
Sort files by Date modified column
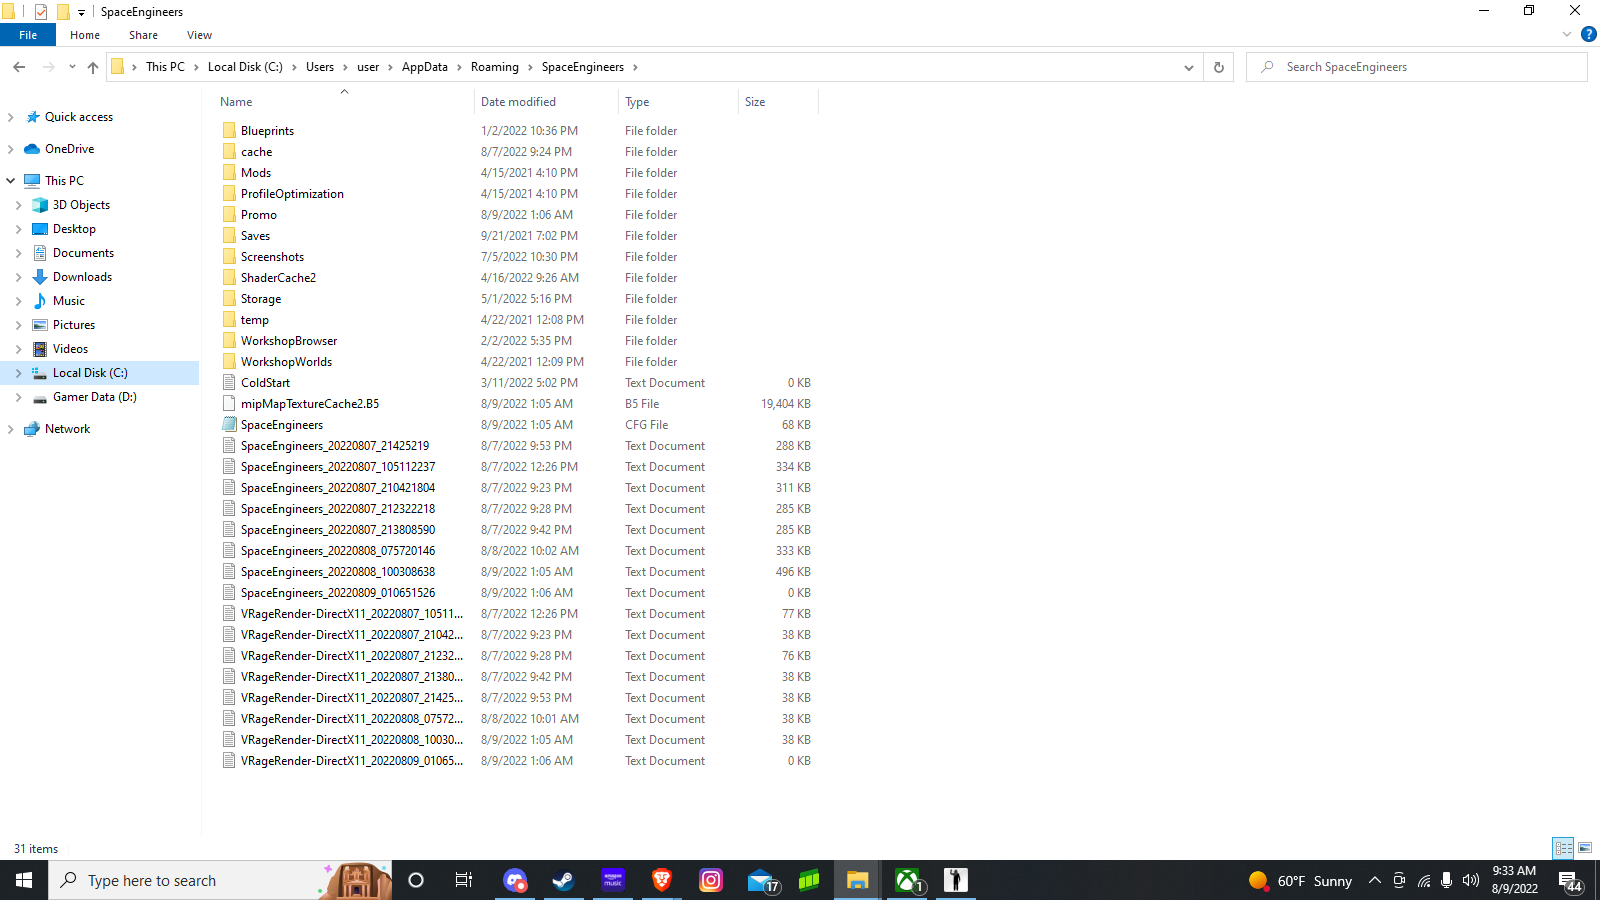point(518,102)
